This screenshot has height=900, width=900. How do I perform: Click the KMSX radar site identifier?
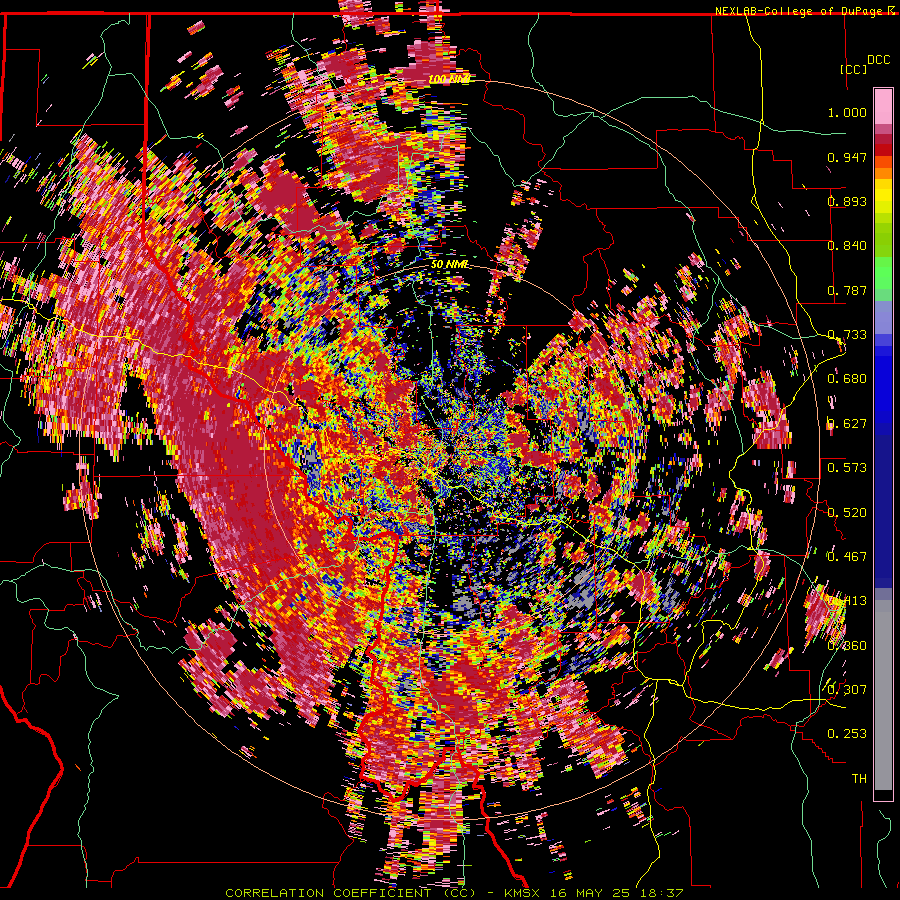(x=524, y=893)
